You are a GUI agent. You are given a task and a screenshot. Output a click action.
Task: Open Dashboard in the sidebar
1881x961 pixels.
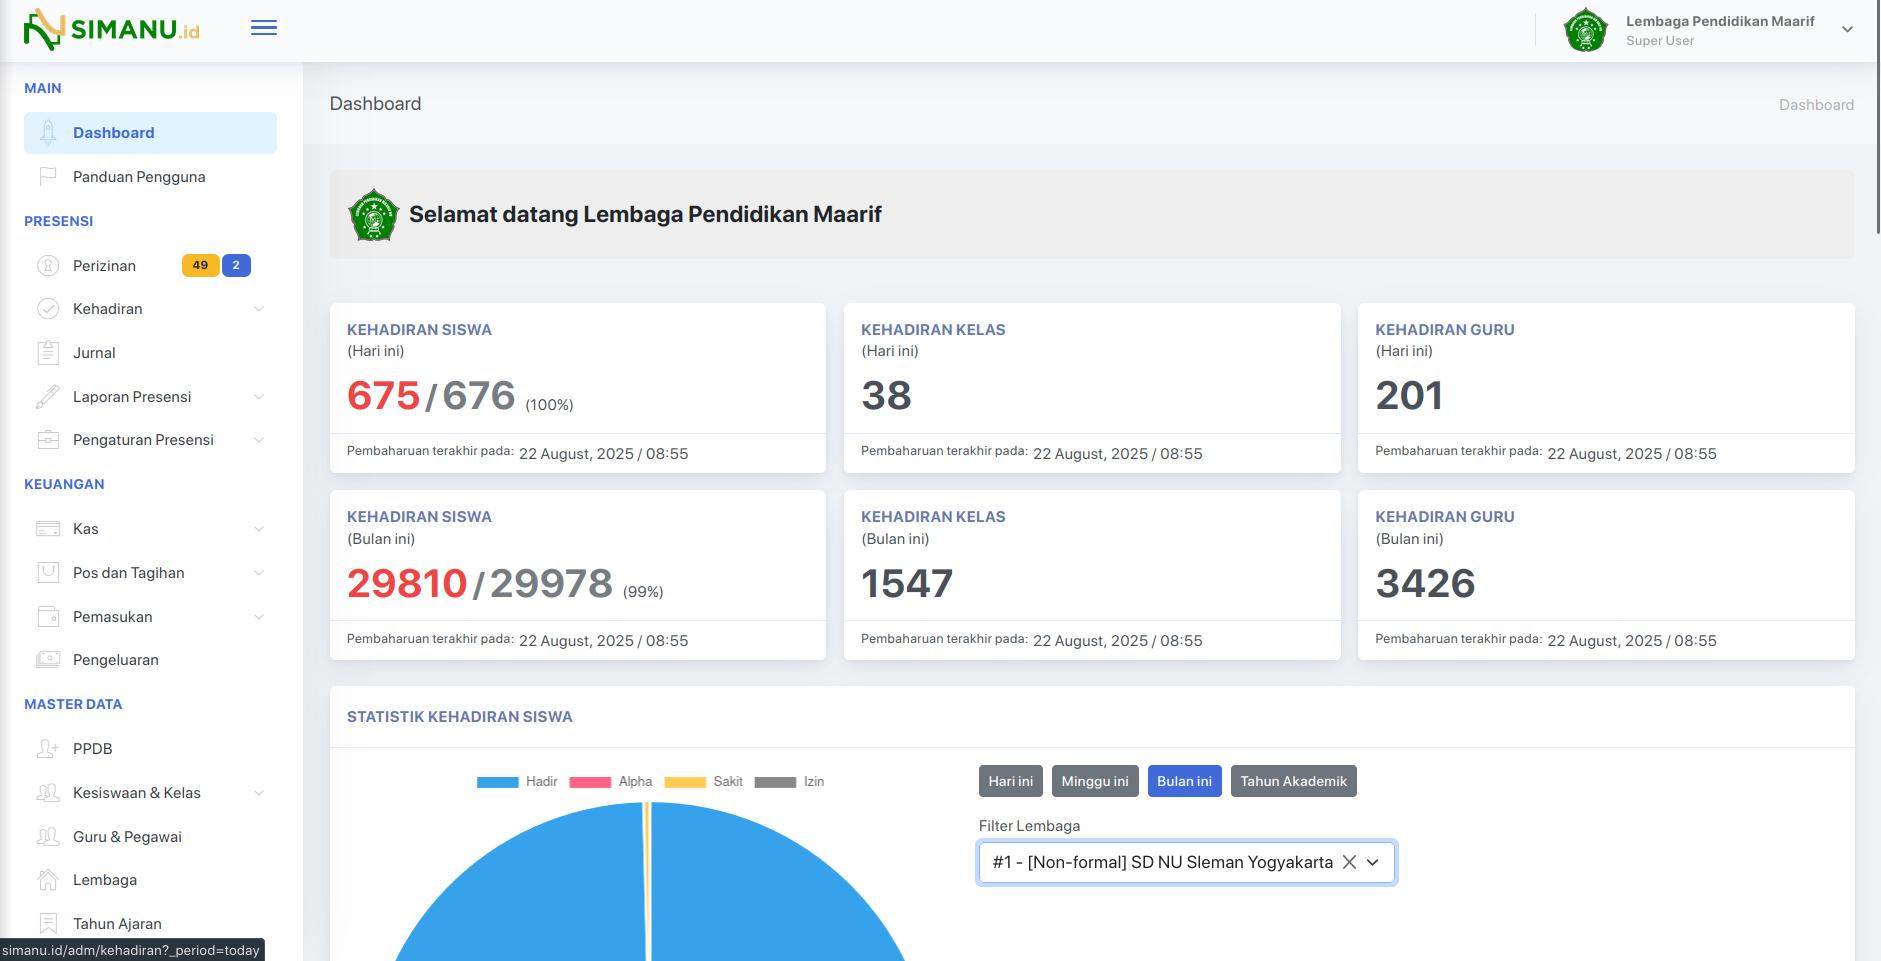[x=150, y=133]
